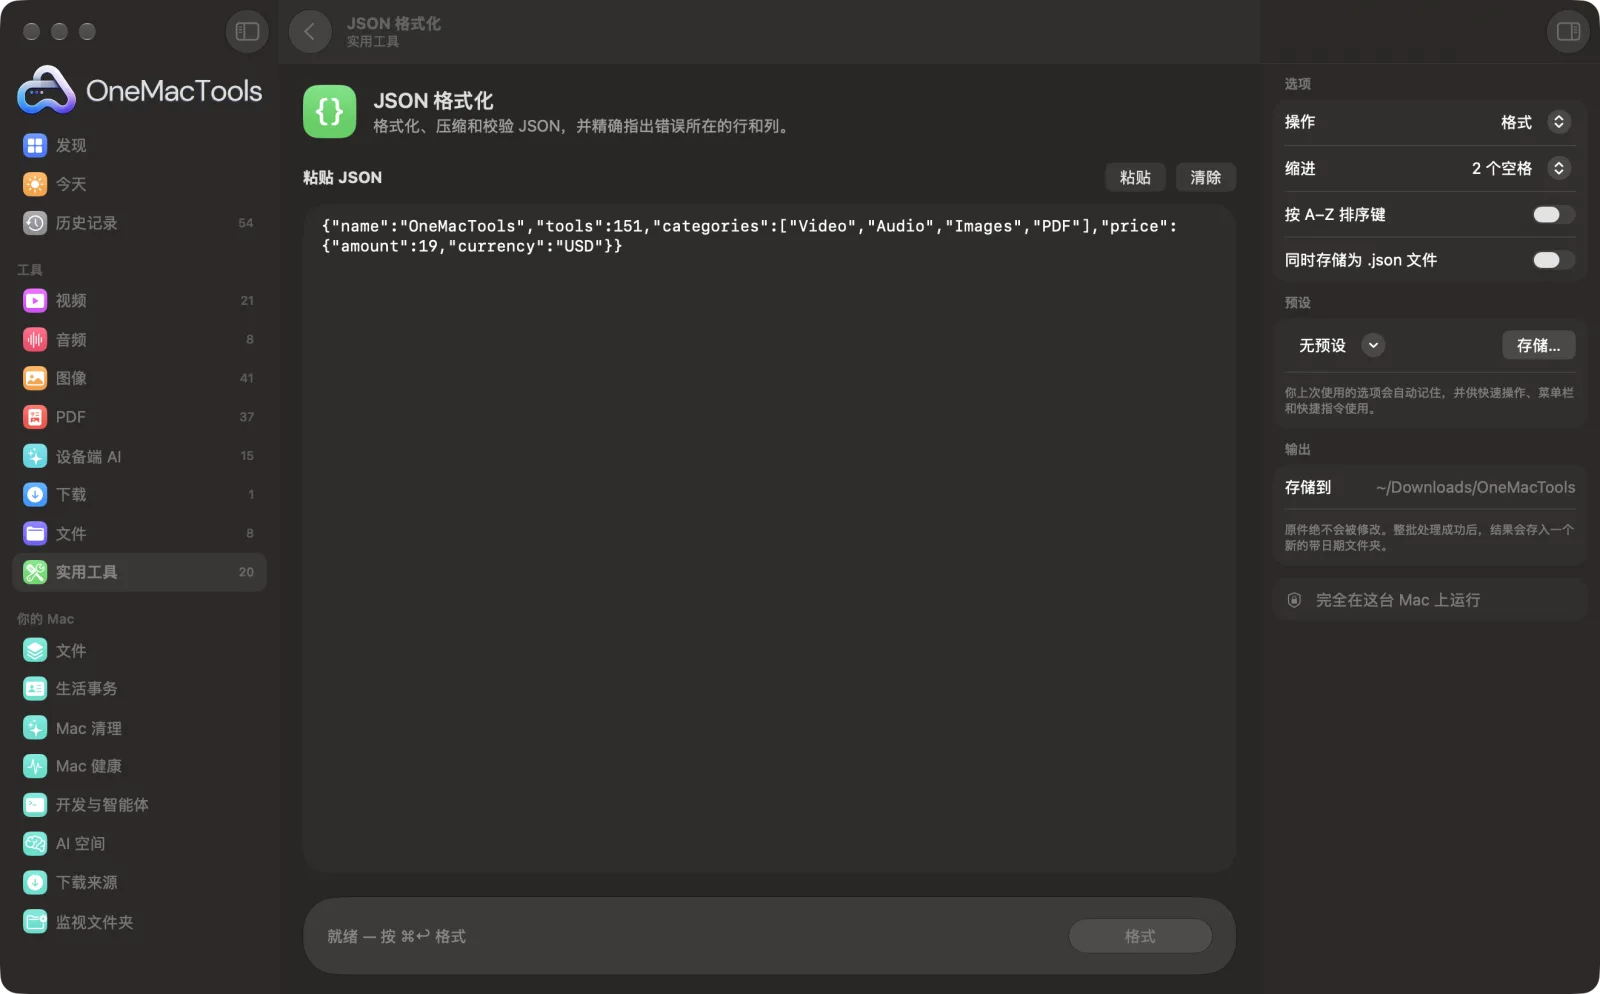Click the 完全在这台 Mac 上运行 row

tap(1430, 600)
